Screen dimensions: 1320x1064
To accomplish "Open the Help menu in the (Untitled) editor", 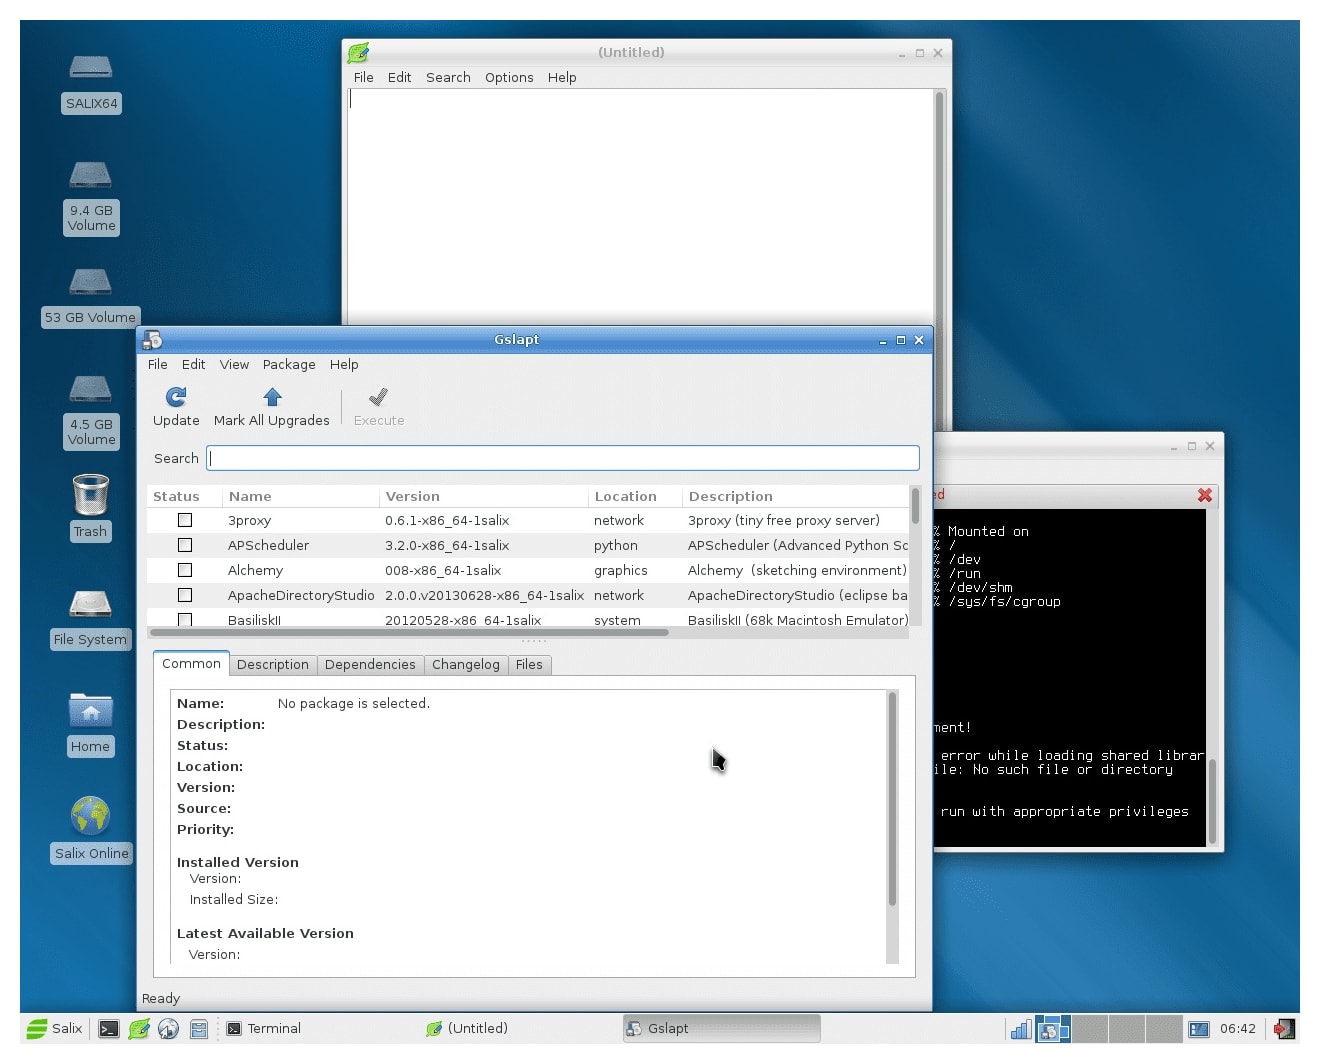I will click(562, 77).
